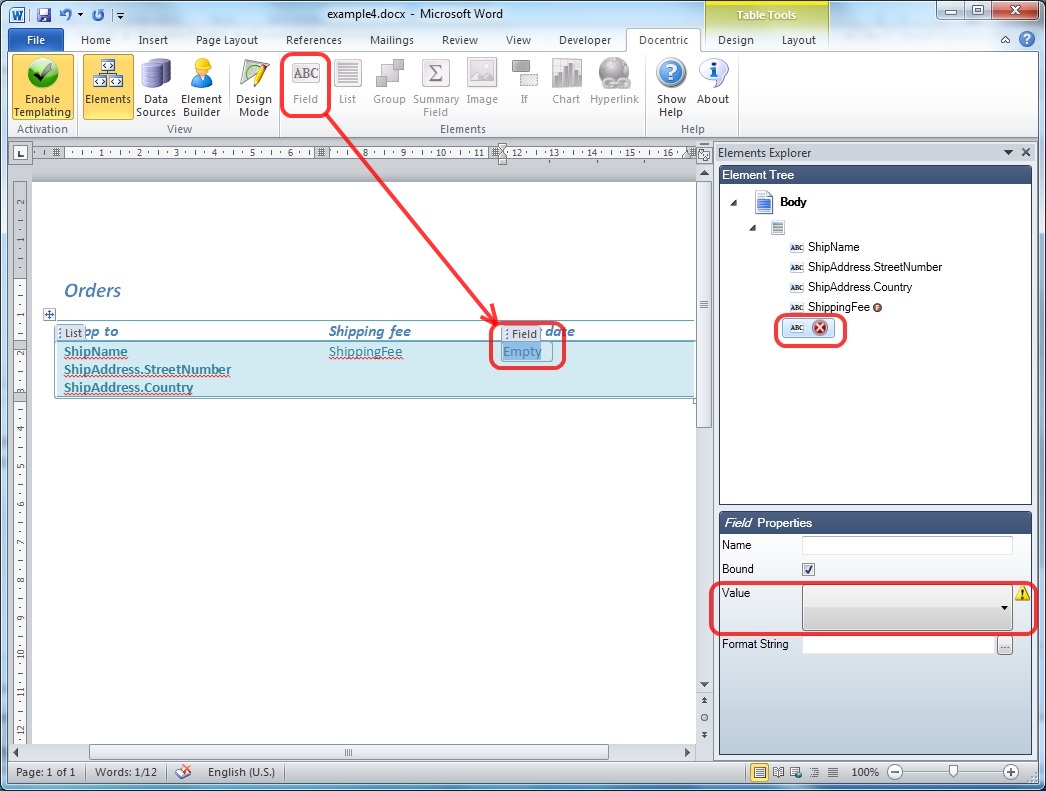
Task: Open Microsoft Word Help question mark
Action: (1027, 40)
